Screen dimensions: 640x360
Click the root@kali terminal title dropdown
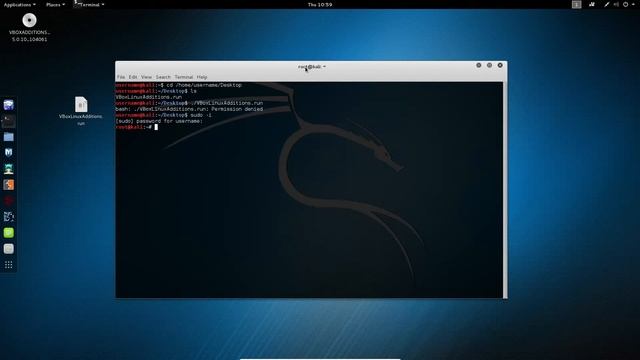(311, 67)
